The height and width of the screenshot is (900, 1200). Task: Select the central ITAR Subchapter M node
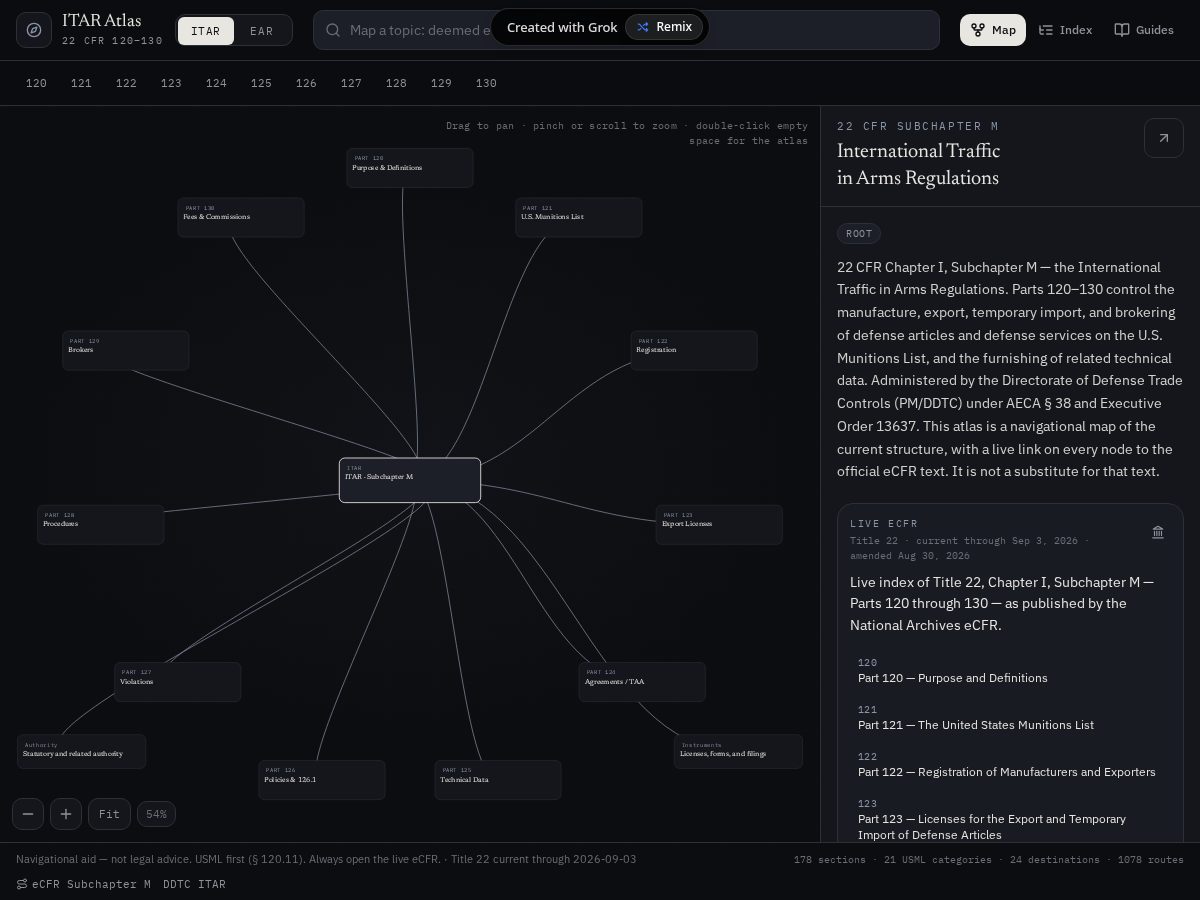coord(410,480)
